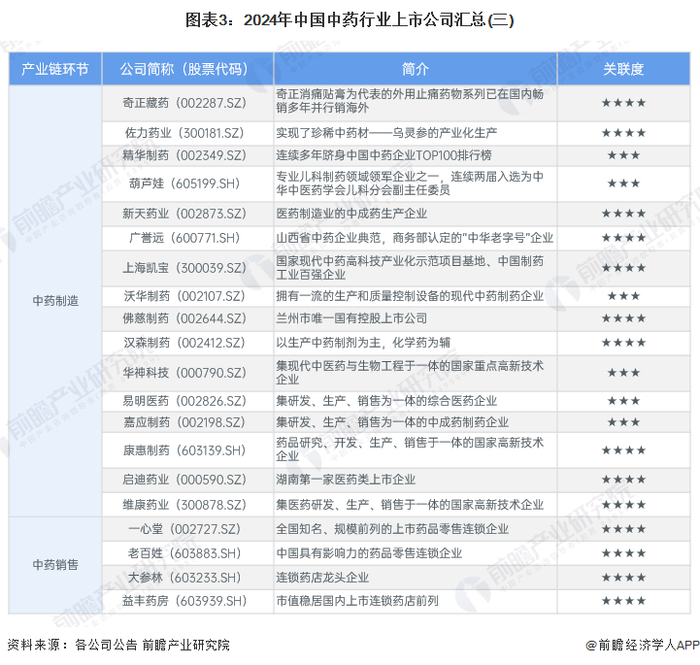Image resolution: width=700 pixels, height=665 pixels.
Task: Click the 山西省中药企业典范 description
Action: (415, 238)
